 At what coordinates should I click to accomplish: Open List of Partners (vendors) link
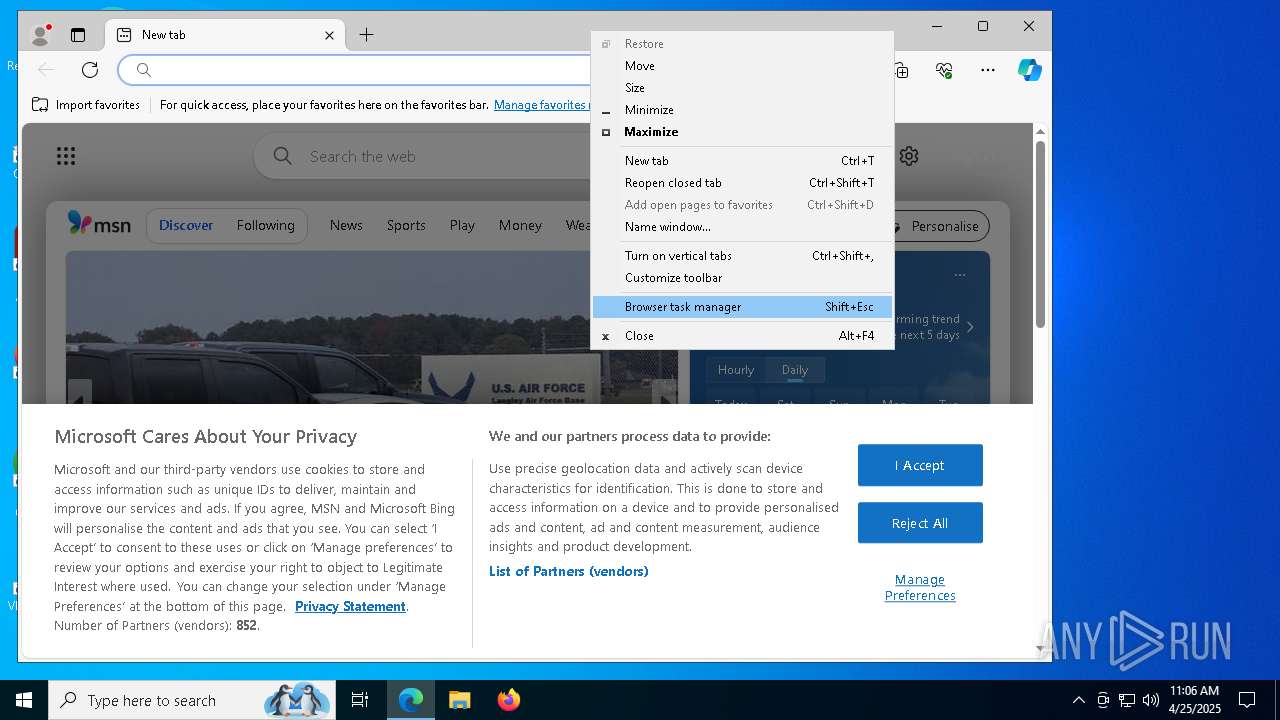pyautogui.click(x=568, y=571)
